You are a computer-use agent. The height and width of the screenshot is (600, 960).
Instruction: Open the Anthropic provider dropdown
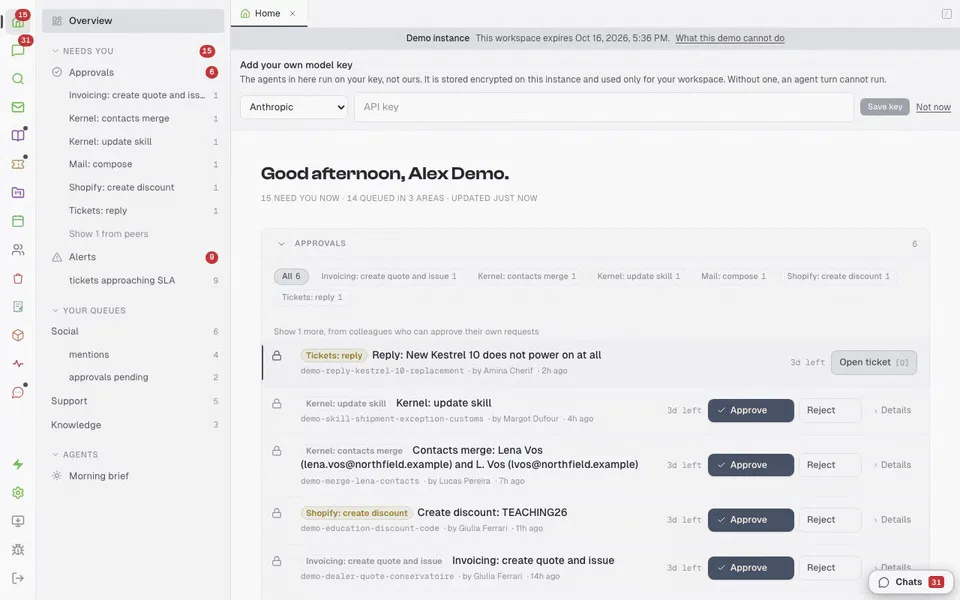[294, 107]
